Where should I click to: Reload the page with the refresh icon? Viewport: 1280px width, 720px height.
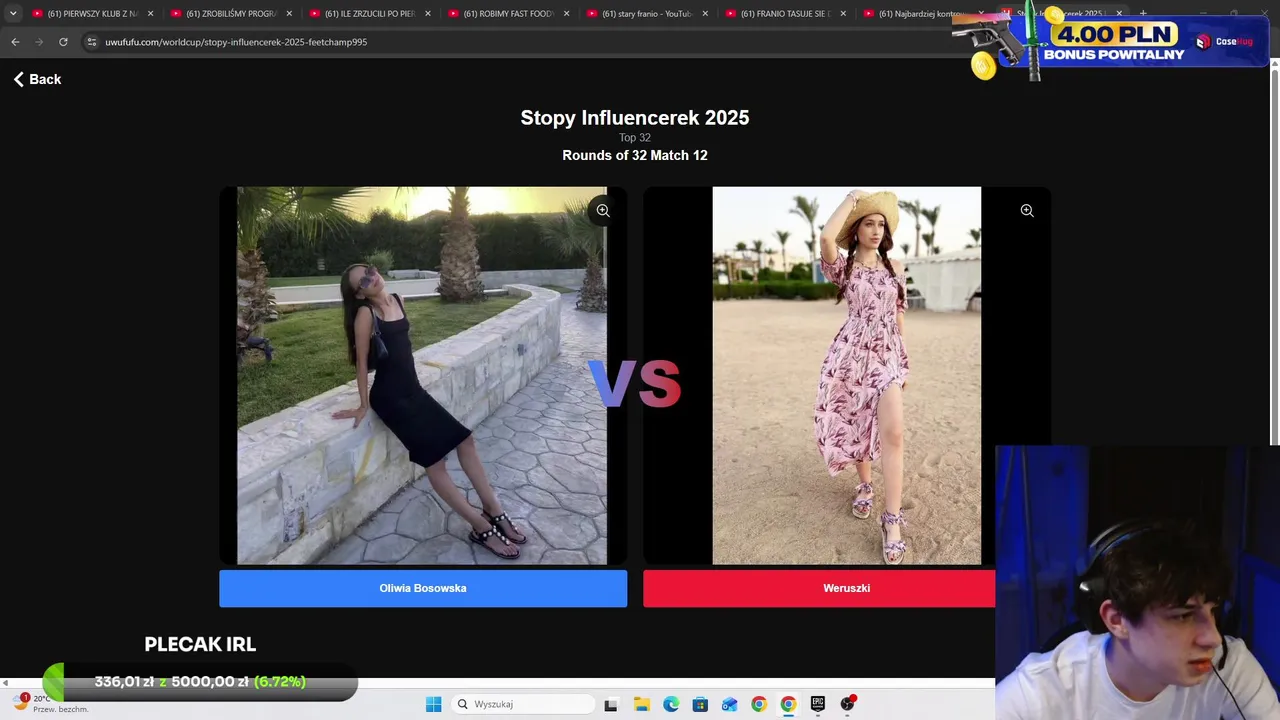tap(63, 42)
